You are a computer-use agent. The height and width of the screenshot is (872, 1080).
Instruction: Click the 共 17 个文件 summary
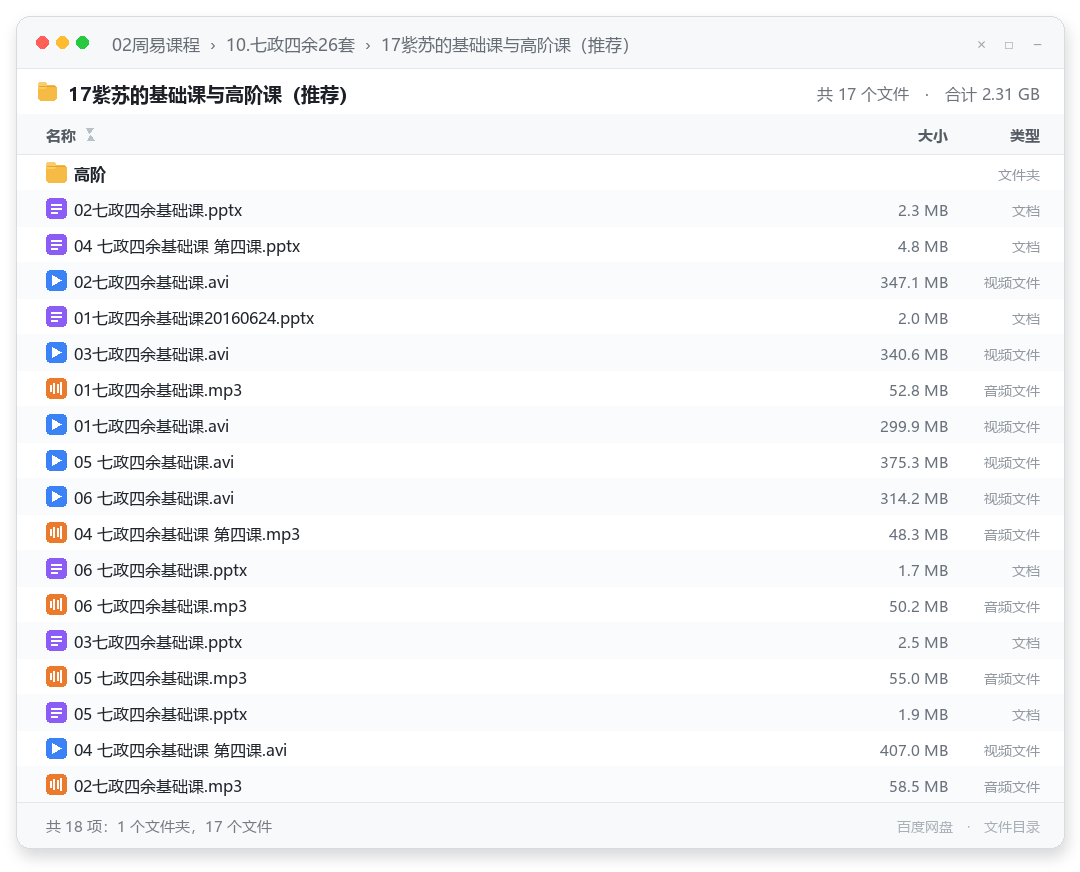click(x=862, y=94)
